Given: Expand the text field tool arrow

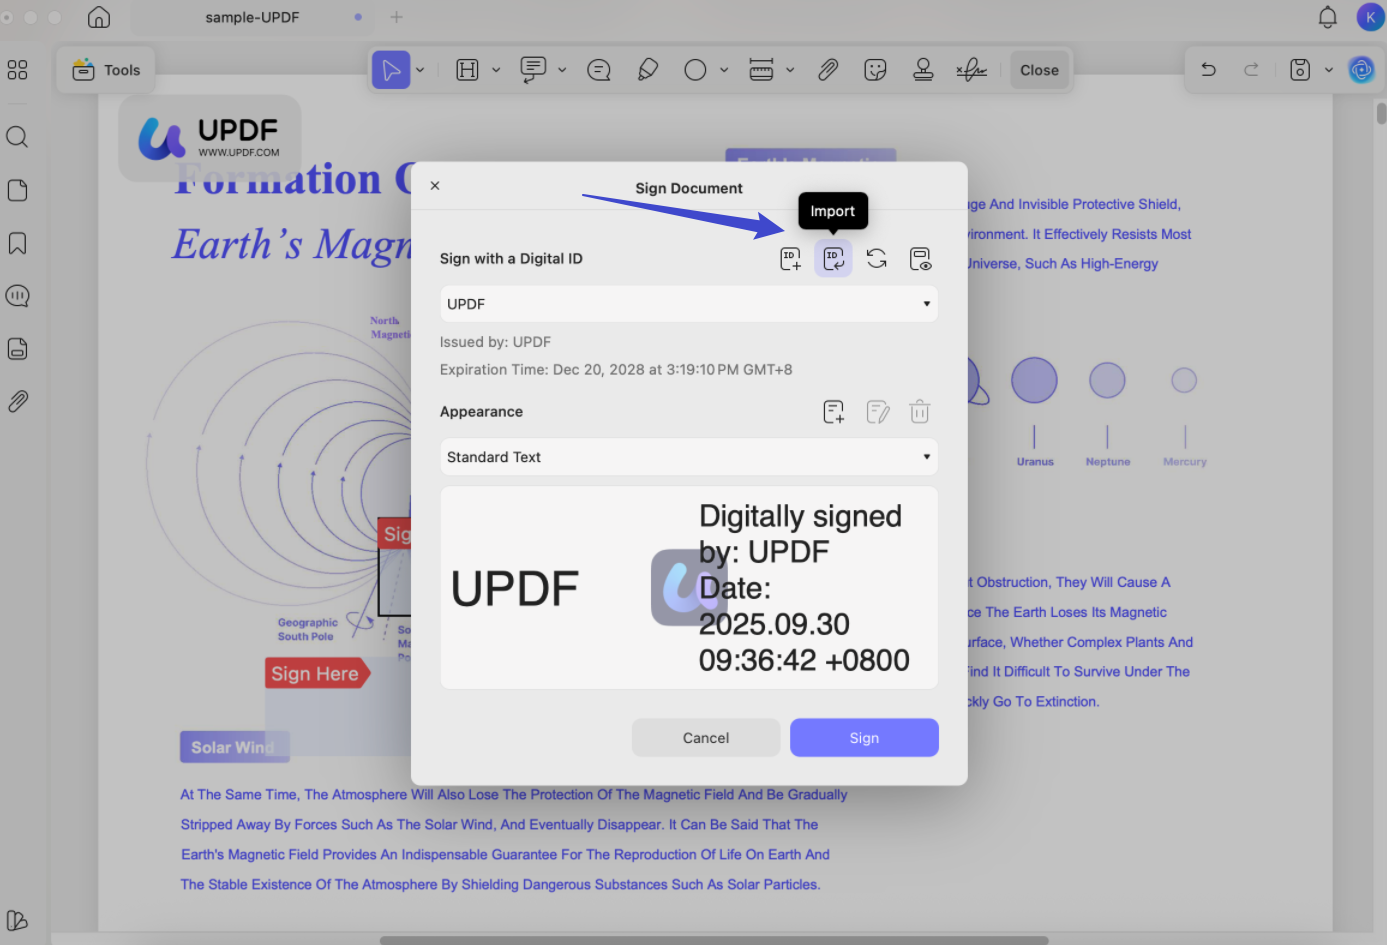Looking at the screenshot, I should pyautogui.click(x=496, y=70).
